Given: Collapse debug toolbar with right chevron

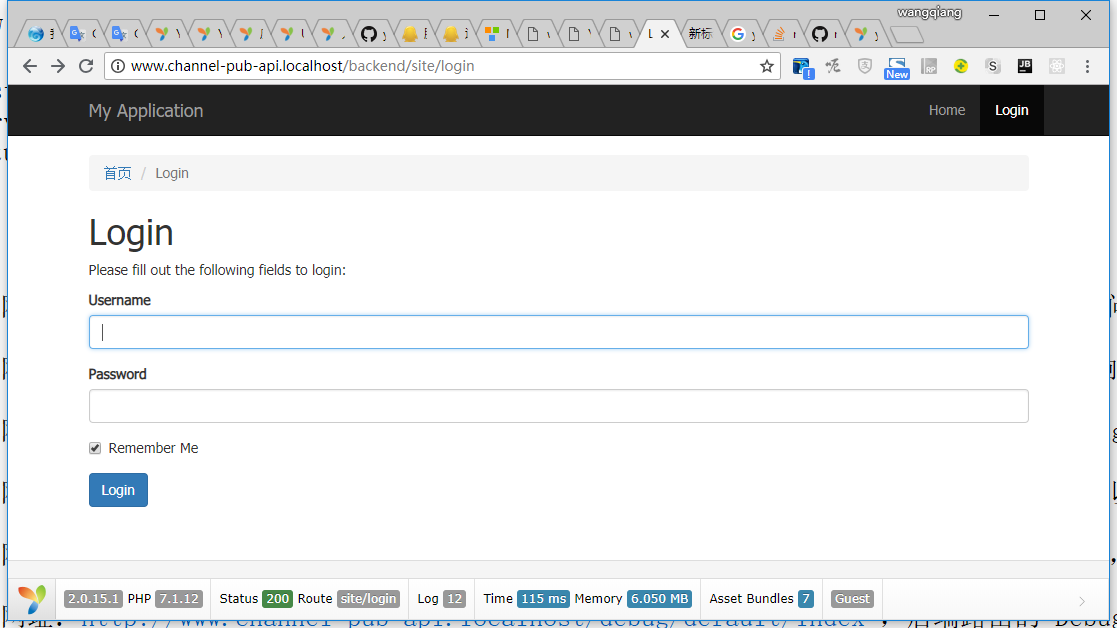Looking at the screenshot, I should [1082, 602].
